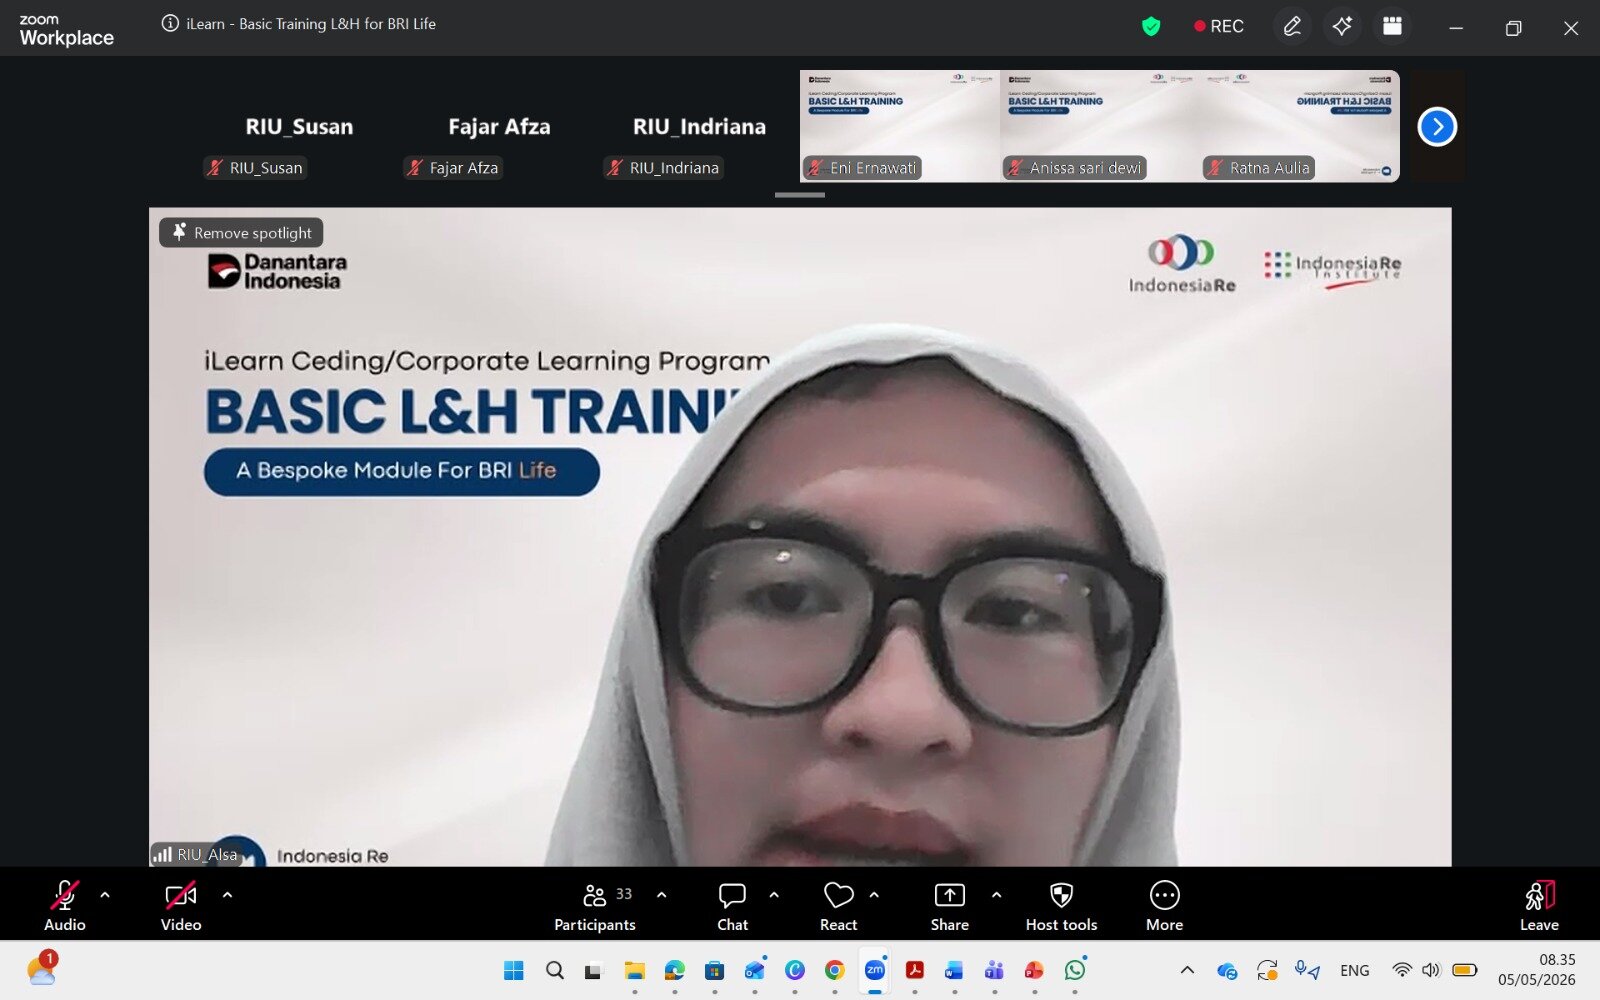Open Microsoft Store from taskbar
This screenshot has width=1600, height=1000.
coord(714,970)
